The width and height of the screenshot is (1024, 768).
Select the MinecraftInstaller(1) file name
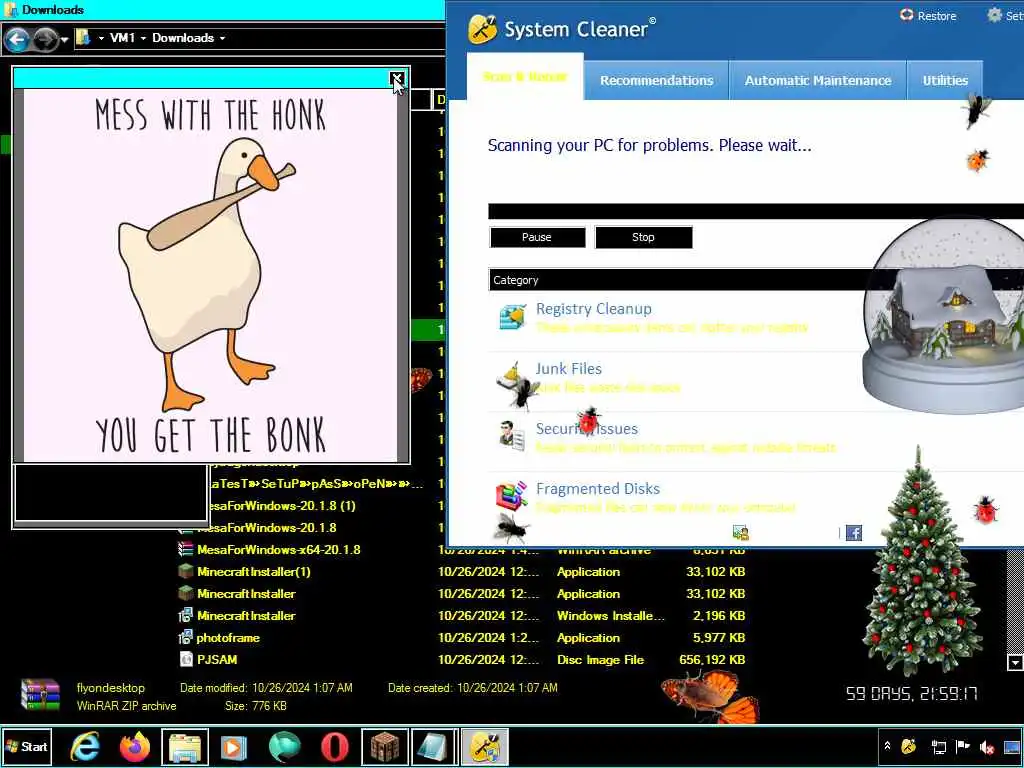pos(254,572)
